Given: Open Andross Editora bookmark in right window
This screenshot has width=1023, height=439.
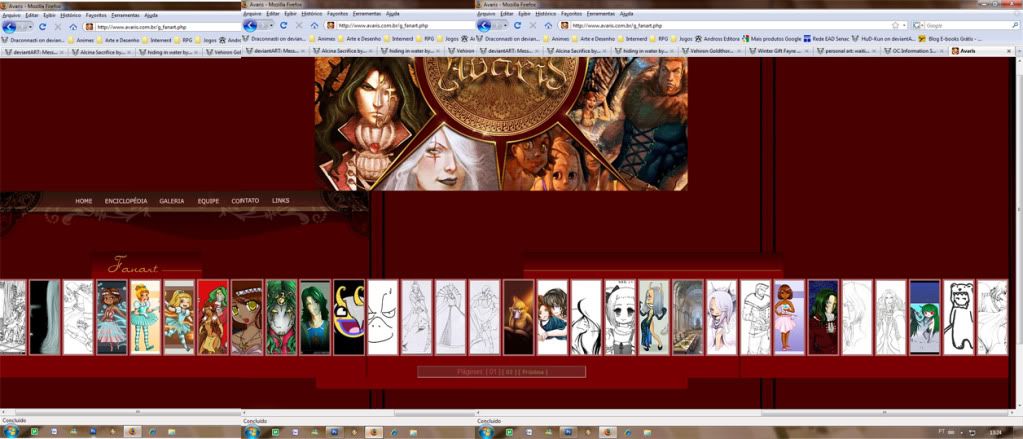Looking at the screenshot, I should click(718, 39).
